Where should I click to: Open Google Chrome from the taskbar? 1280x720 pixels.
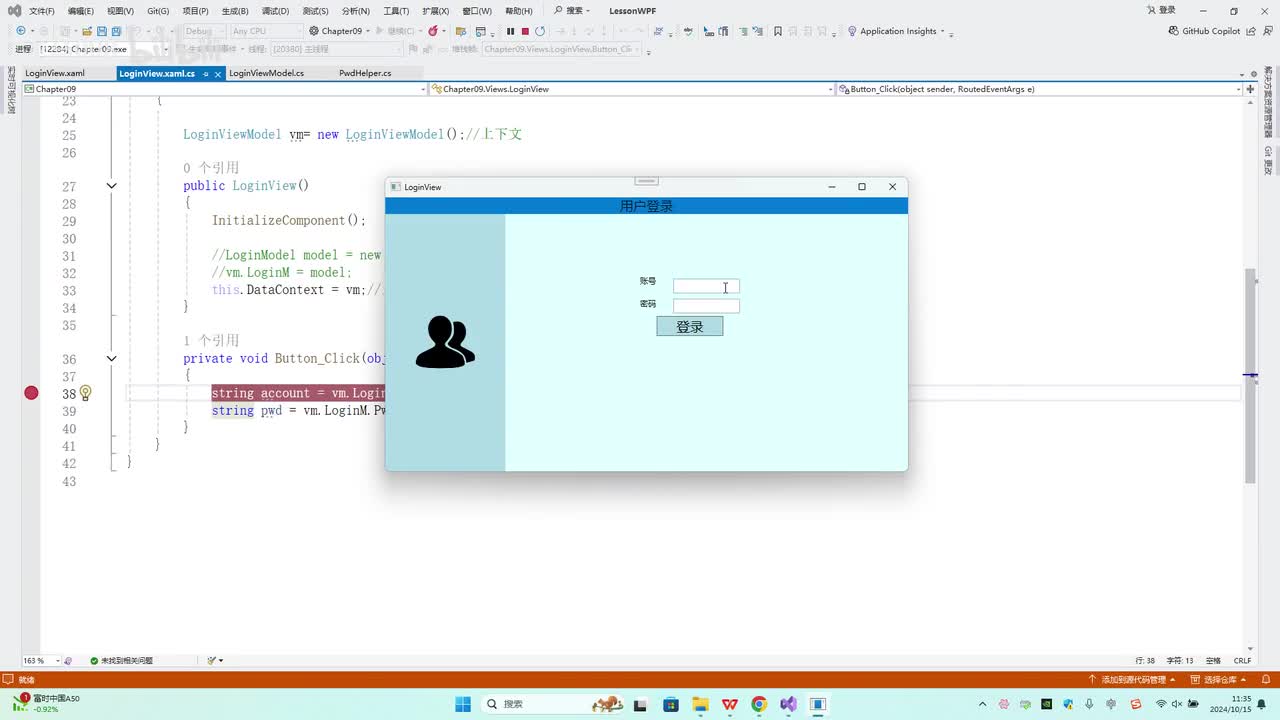click(759, 704)
